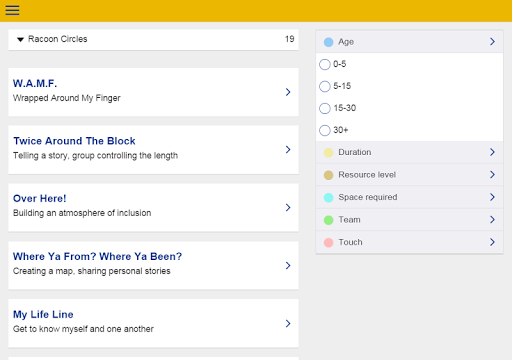This screenshot has height=360, width=512.
Task: Expand the Duration filter section
Action: click(409, 152)
